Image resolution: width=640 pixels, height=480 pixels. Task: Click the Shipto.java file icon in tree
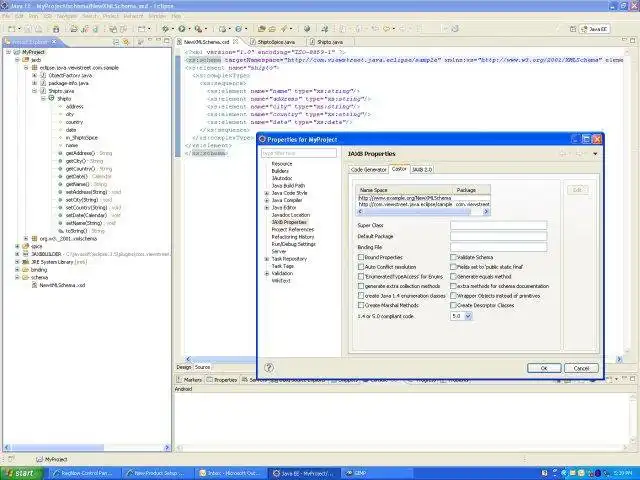point(41,91)
